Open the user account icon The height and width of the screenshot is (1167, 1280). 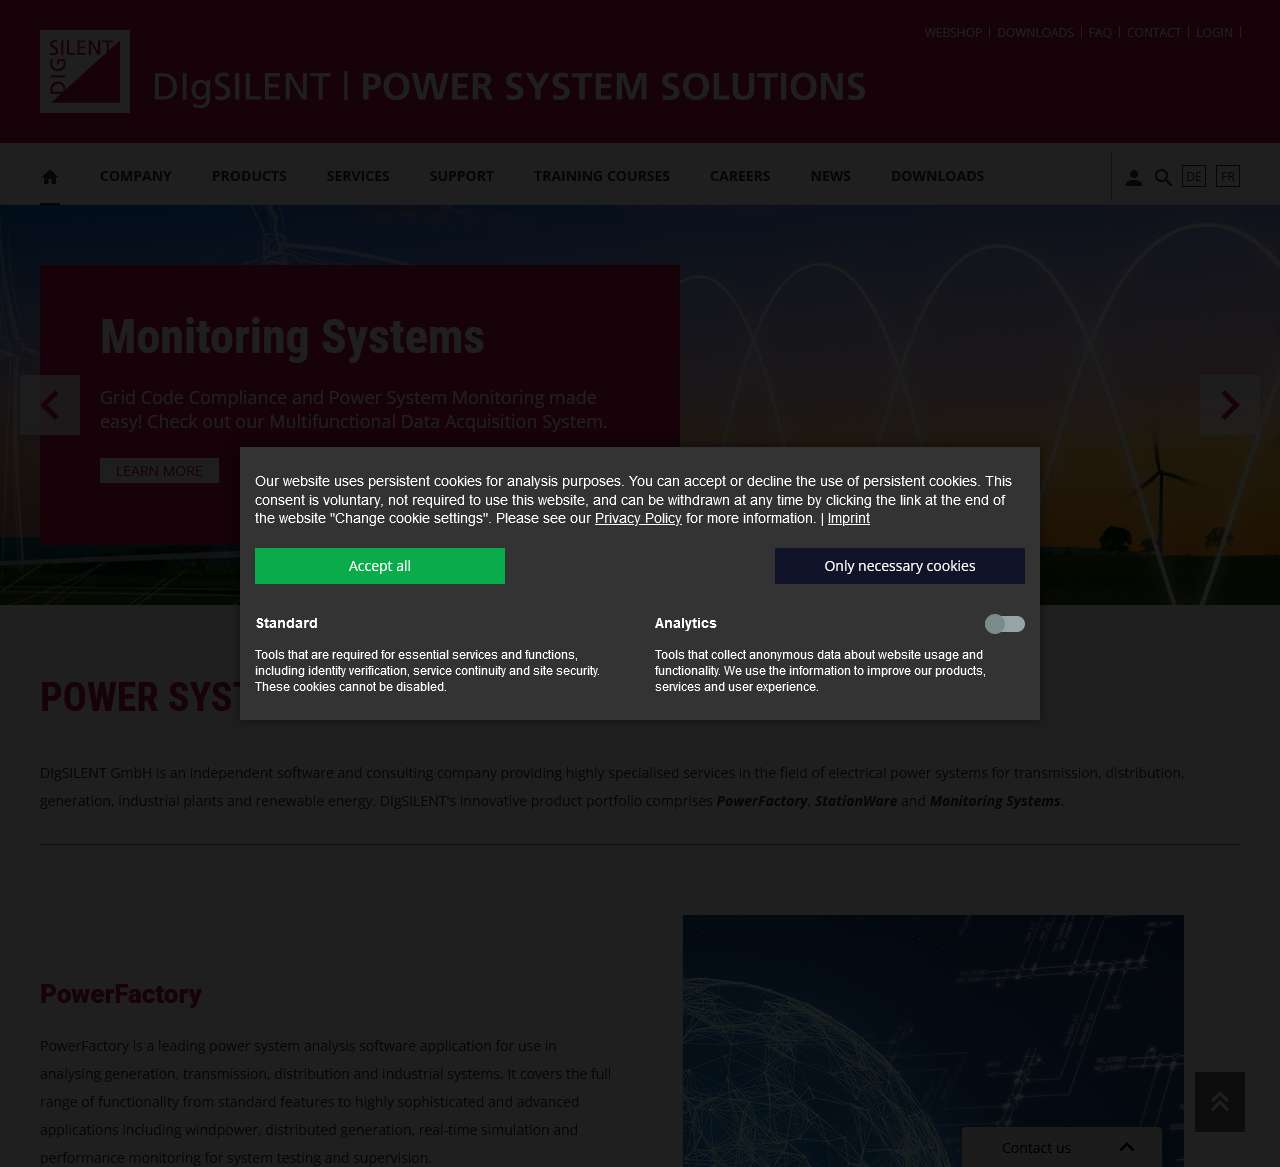pyautogui.click(x=1133, y=177)
